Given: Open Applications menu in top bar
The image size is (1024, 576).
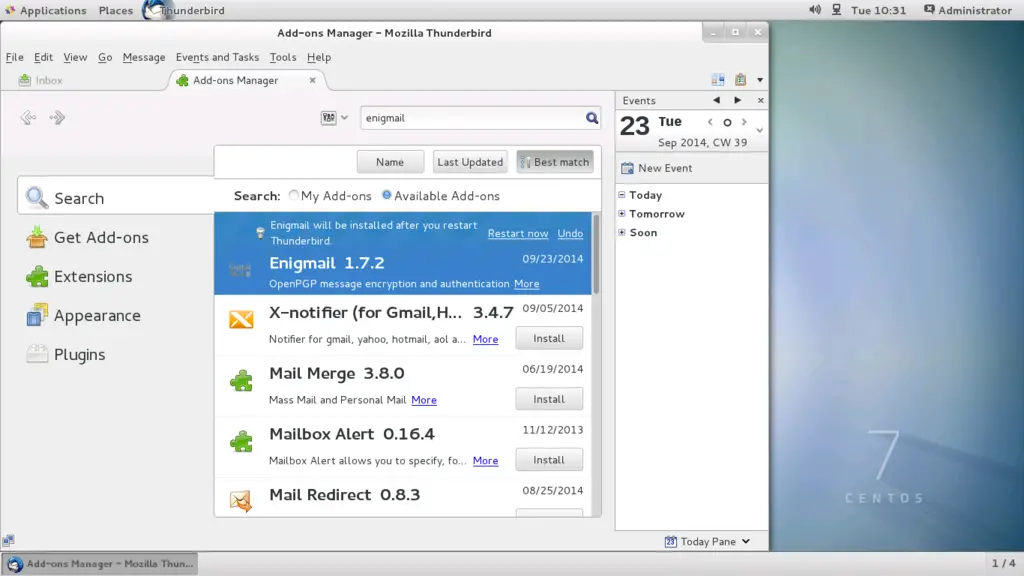Looking at the screenshot, I should (46, 10).
